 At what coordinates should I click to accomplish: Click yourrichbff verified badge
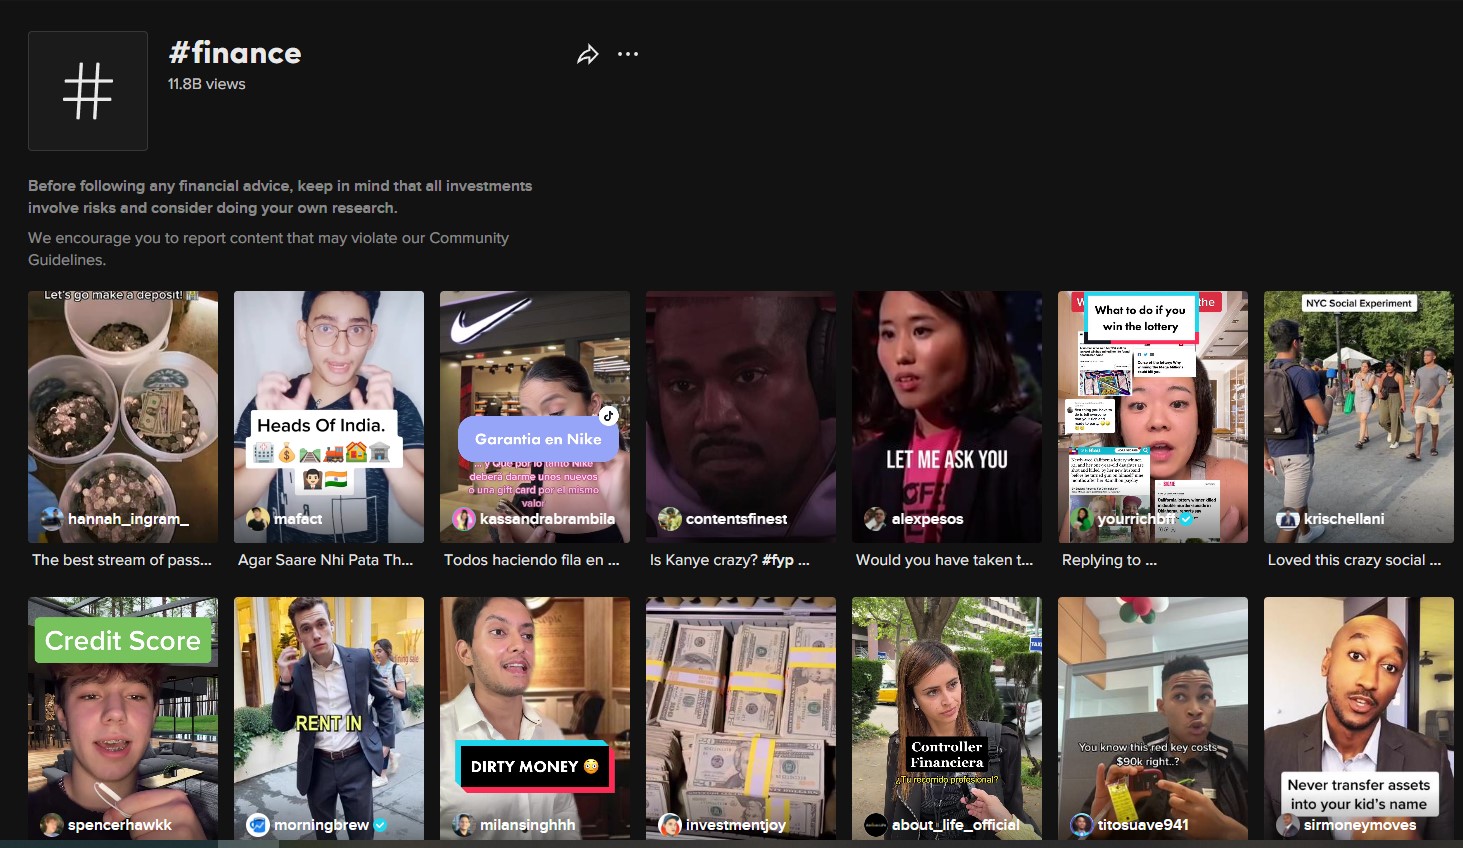point(1186,519)
